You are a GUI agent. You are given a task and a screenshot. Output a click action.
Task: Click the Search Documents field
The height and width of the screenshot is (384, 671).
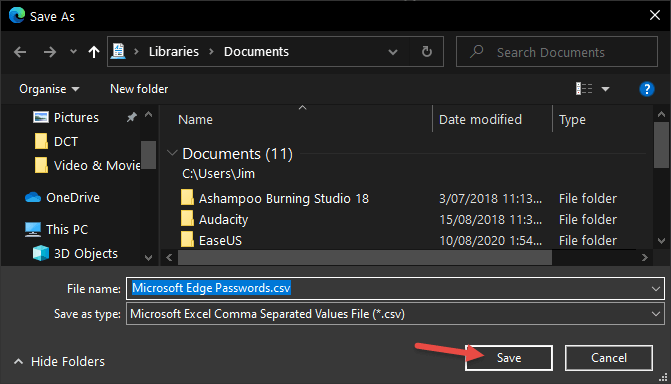click(x=557, y=52)
